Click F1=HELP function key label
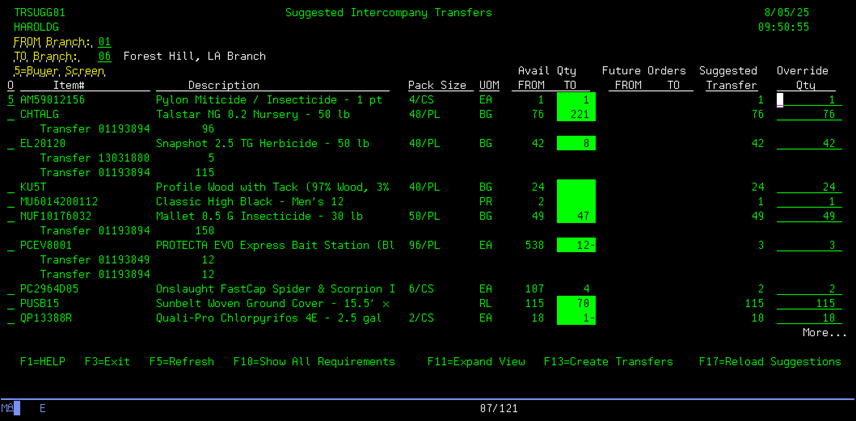The image size is (856, 421). click(x=43, y=361)
